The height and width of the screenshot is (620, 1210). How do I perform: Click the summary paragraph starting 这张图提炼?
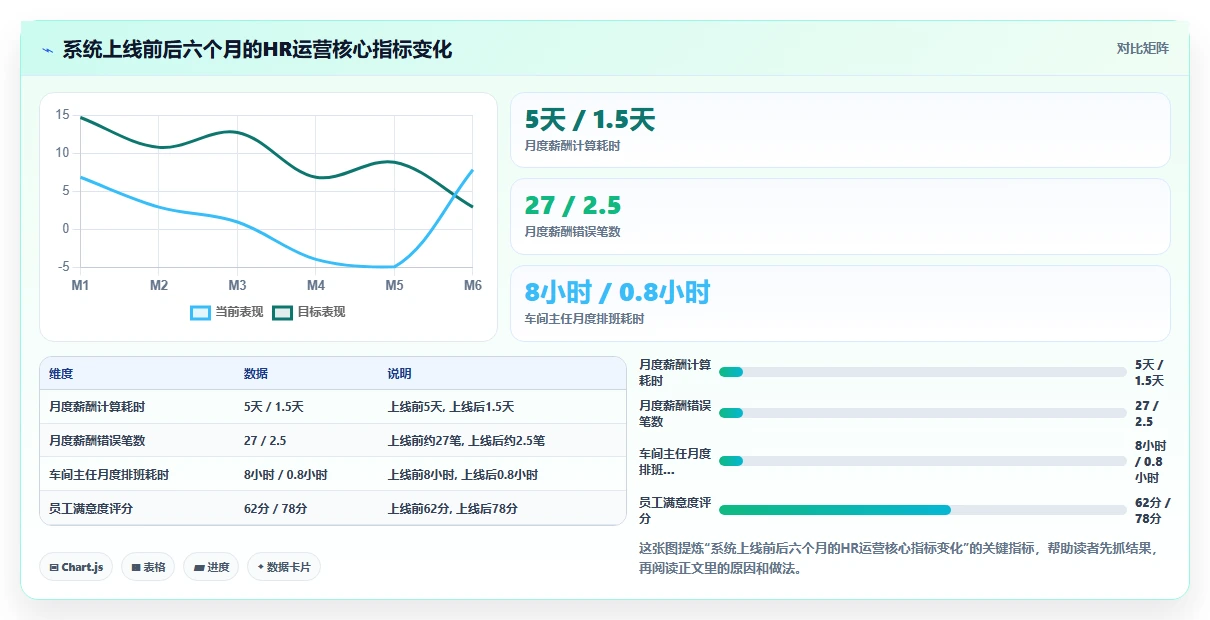898,558
